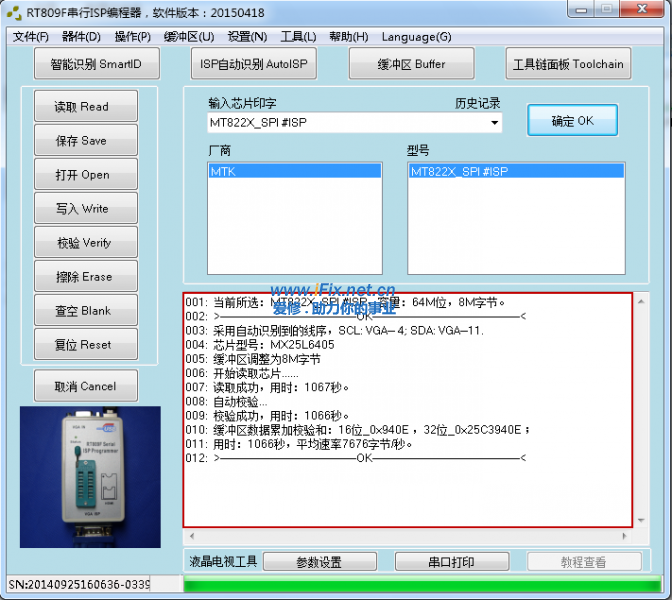
Task: Start Verify operation
Action: pos(82,243)
